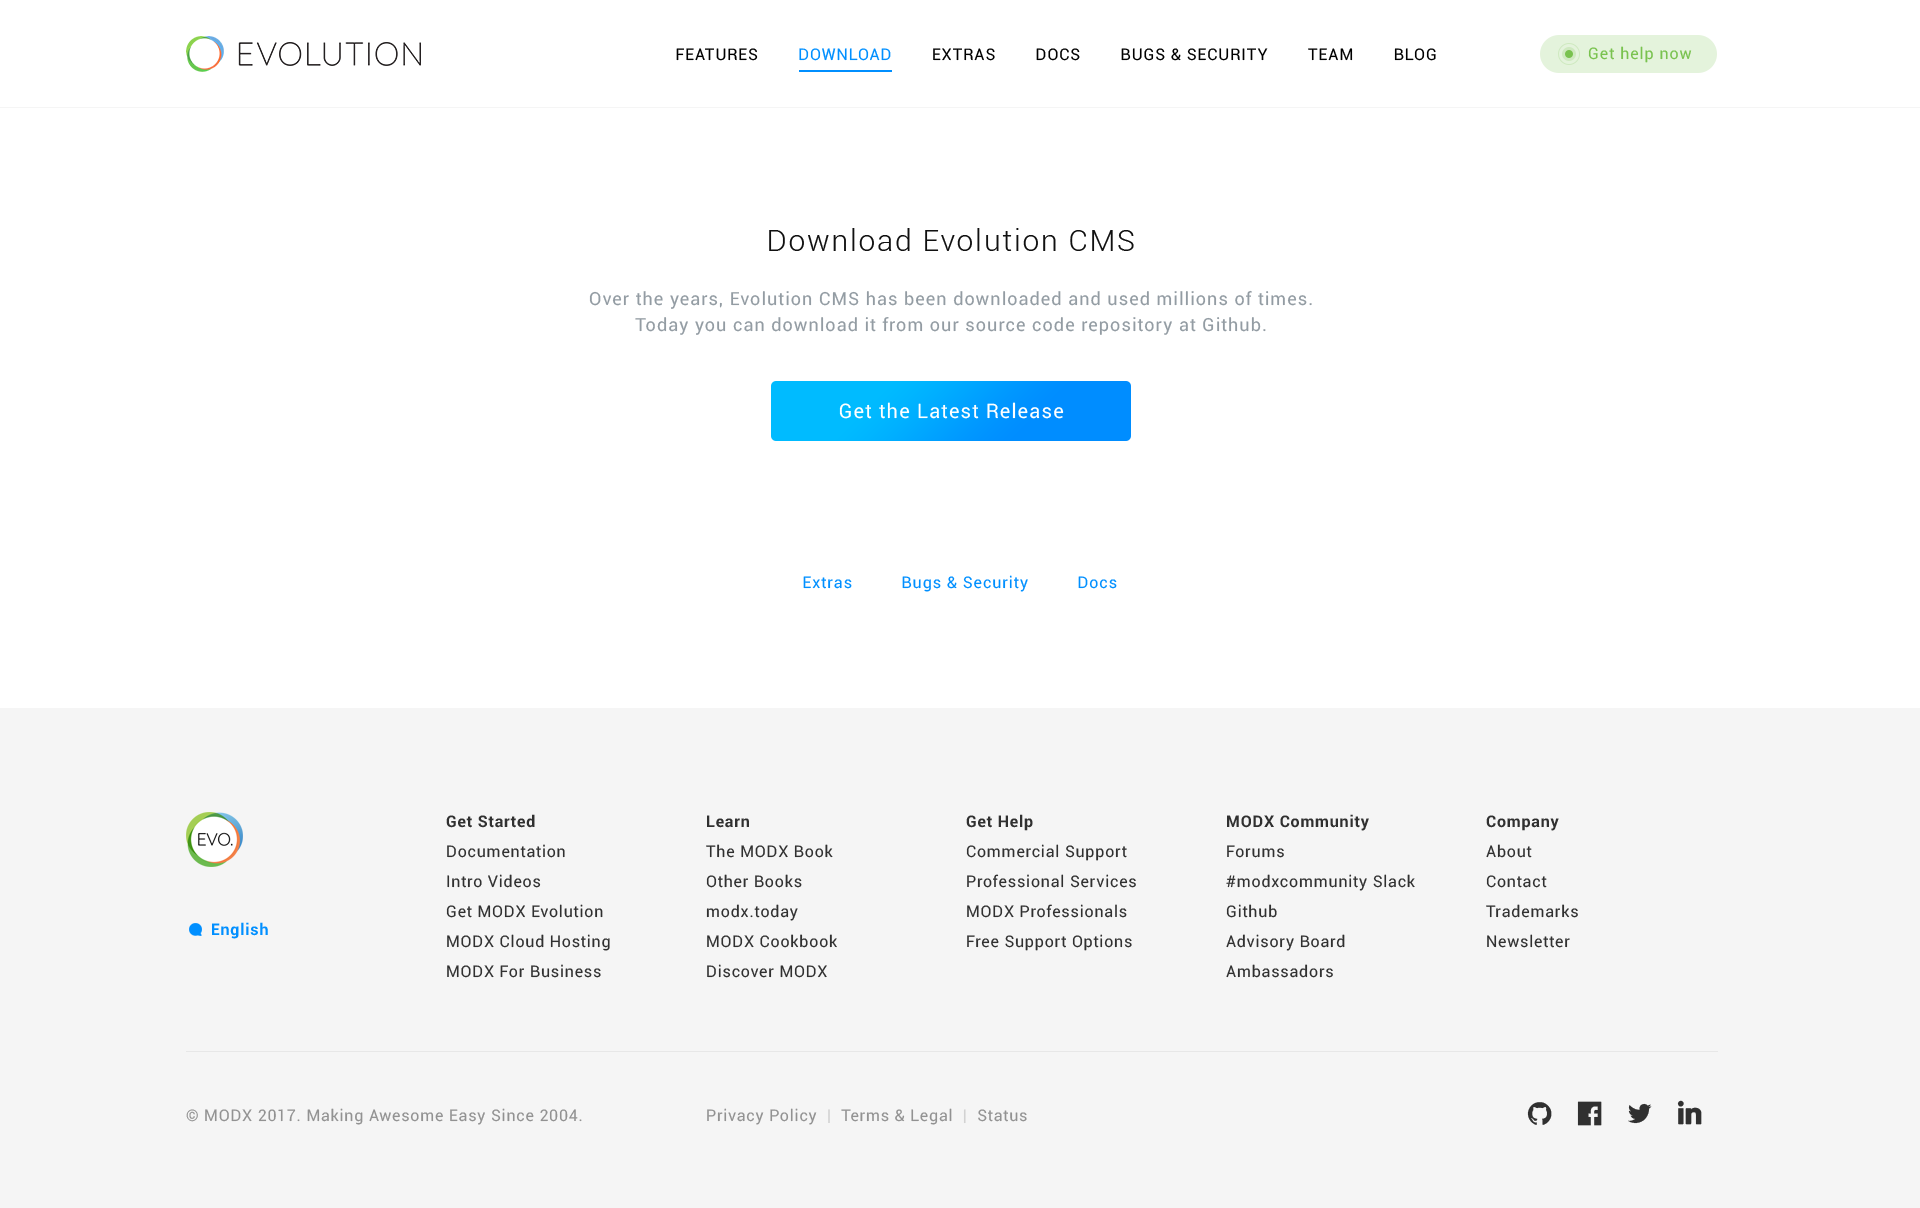Go to the Features menu item
This screenshot has height=1208, width=1920.
tap(716, 54)
